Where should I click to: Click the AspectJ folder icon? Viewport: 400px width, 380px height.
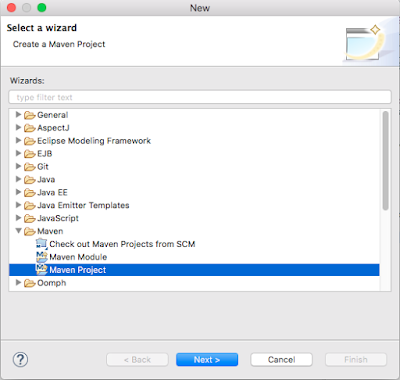pos(30,128)
